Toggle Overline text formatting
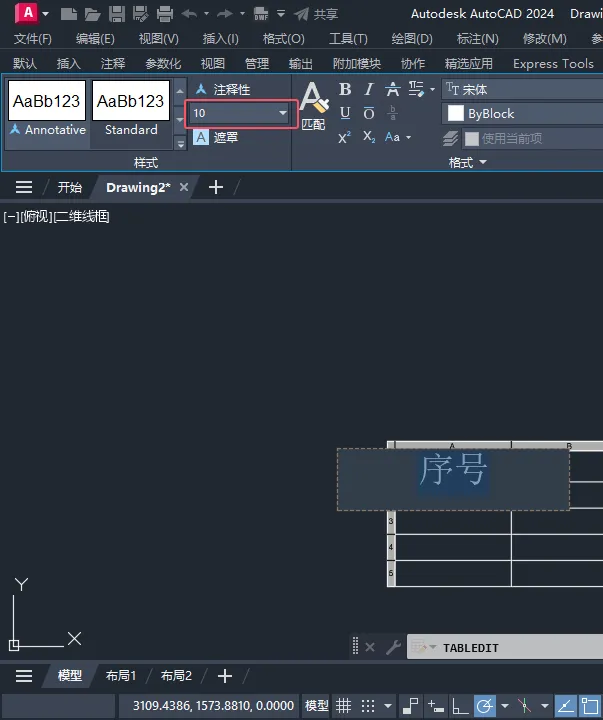This screenshot has height=720, width=603. coord(369,113)
